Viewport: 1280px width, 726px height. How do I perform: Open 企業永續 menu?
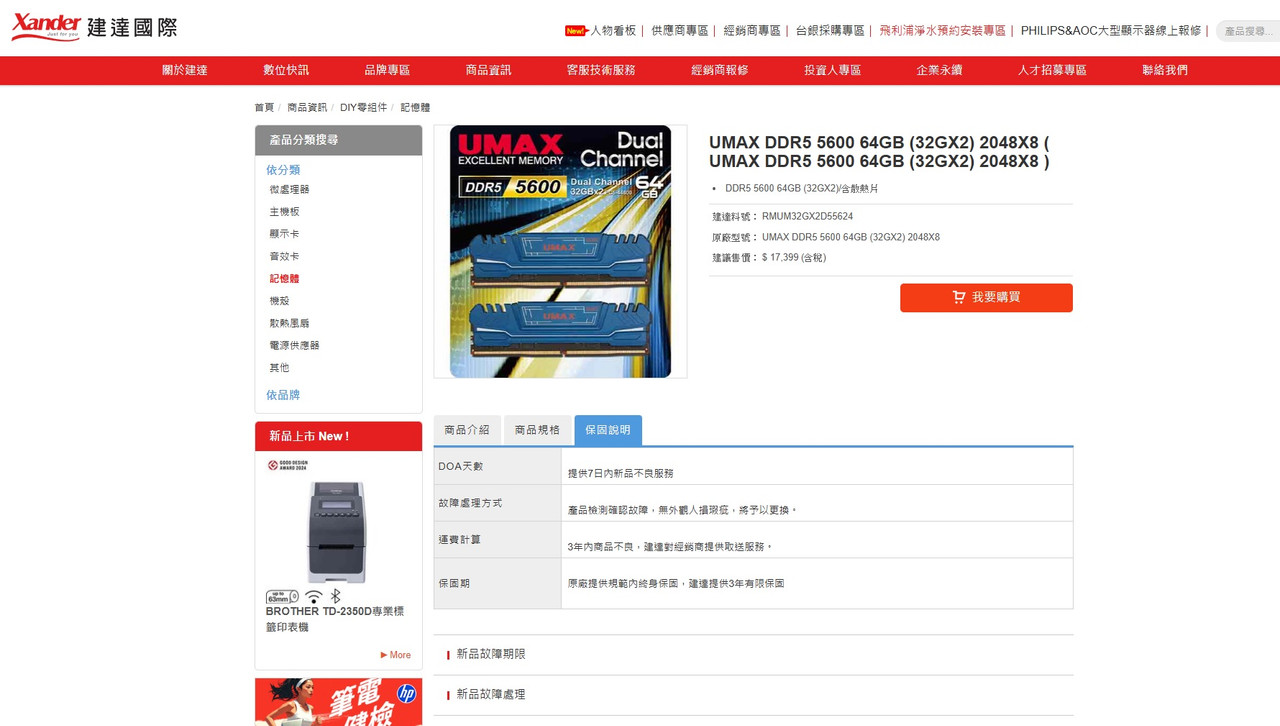[x=939, y=70]
